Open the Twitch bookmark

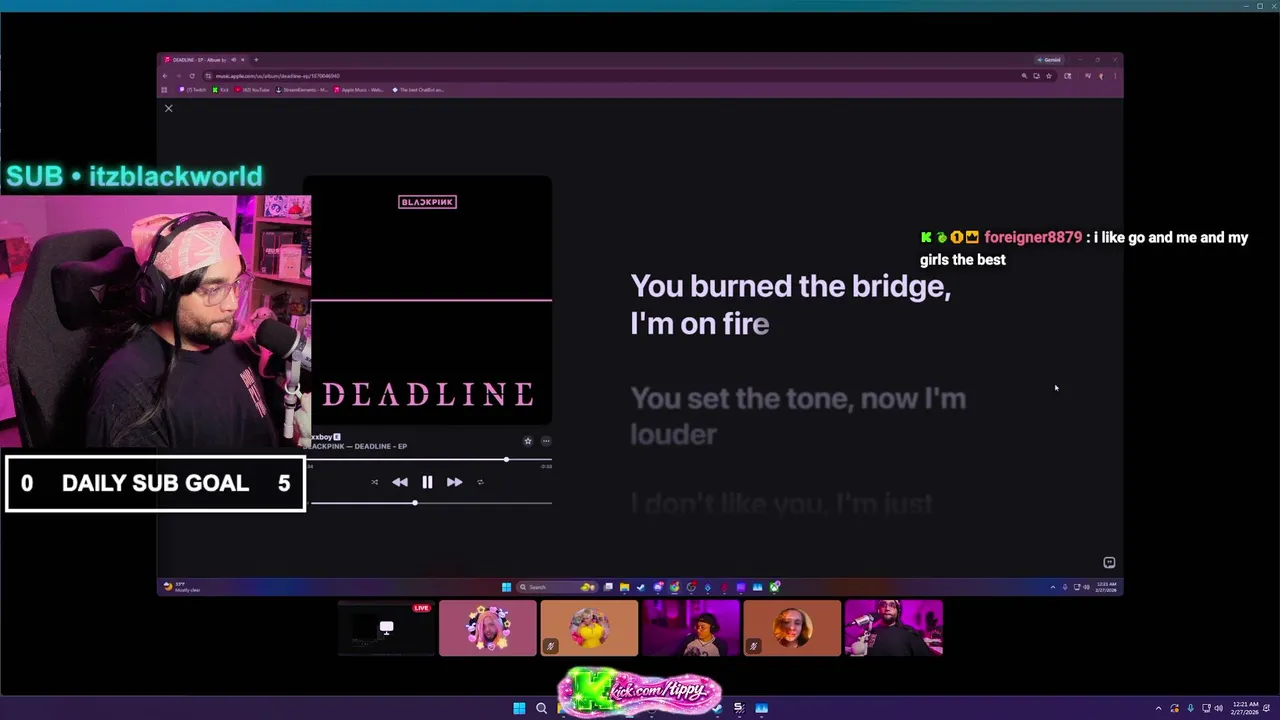(x=193, y=90)
